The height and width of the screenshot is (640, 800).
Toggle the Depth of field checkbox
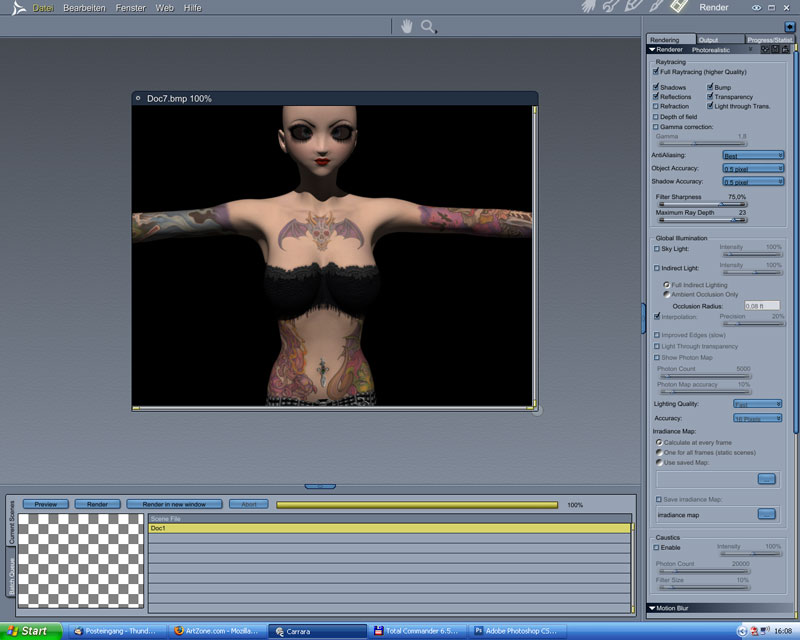pos(656,116)
